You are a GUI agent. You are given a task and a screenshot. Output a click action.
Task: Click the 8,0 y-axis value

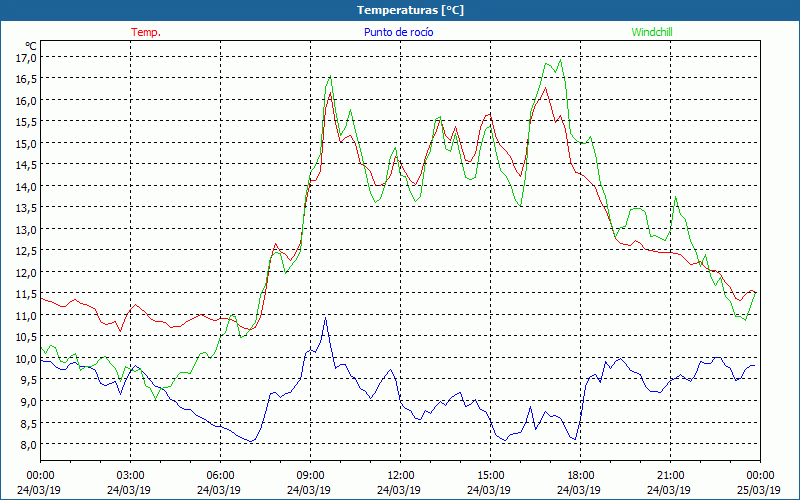pyautogui.click(x=28, y=444)
